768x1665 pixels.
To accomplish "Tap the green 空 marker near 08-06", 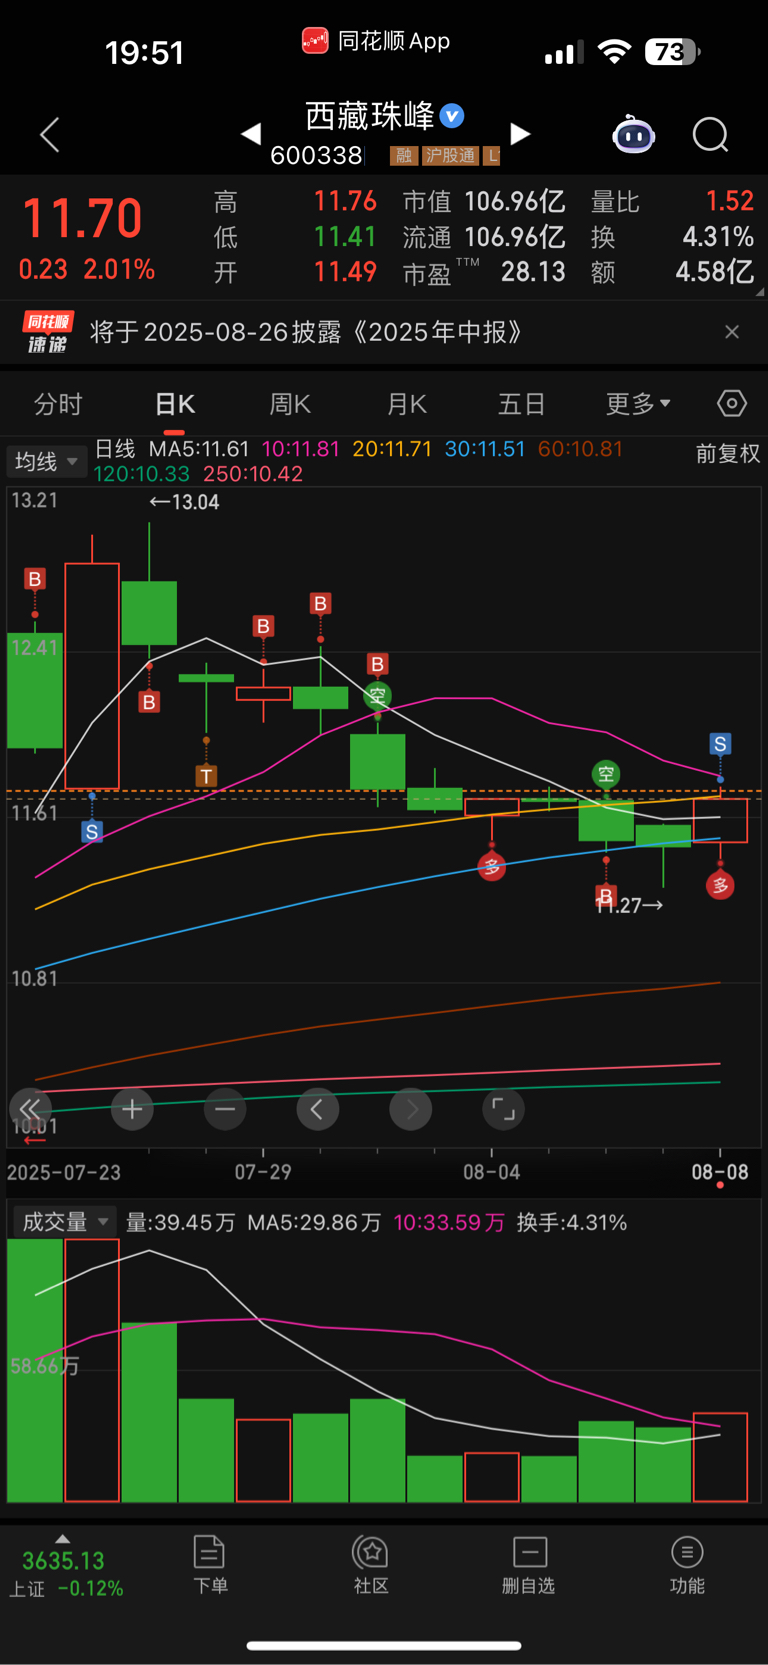I will [x=606, y=774].
